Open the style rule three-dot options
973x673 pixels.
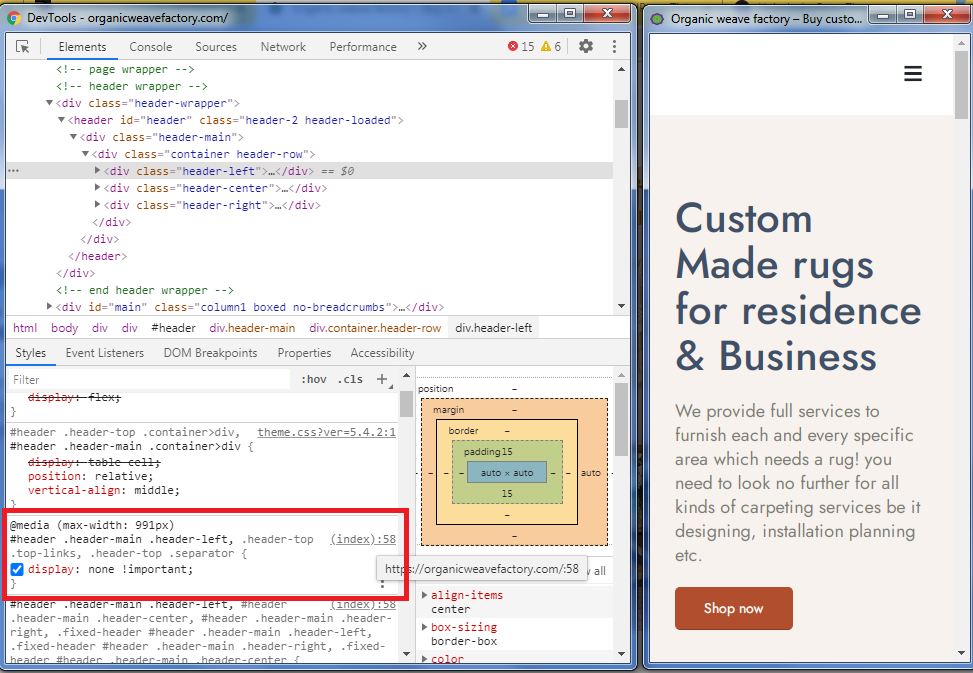(382, 584)
